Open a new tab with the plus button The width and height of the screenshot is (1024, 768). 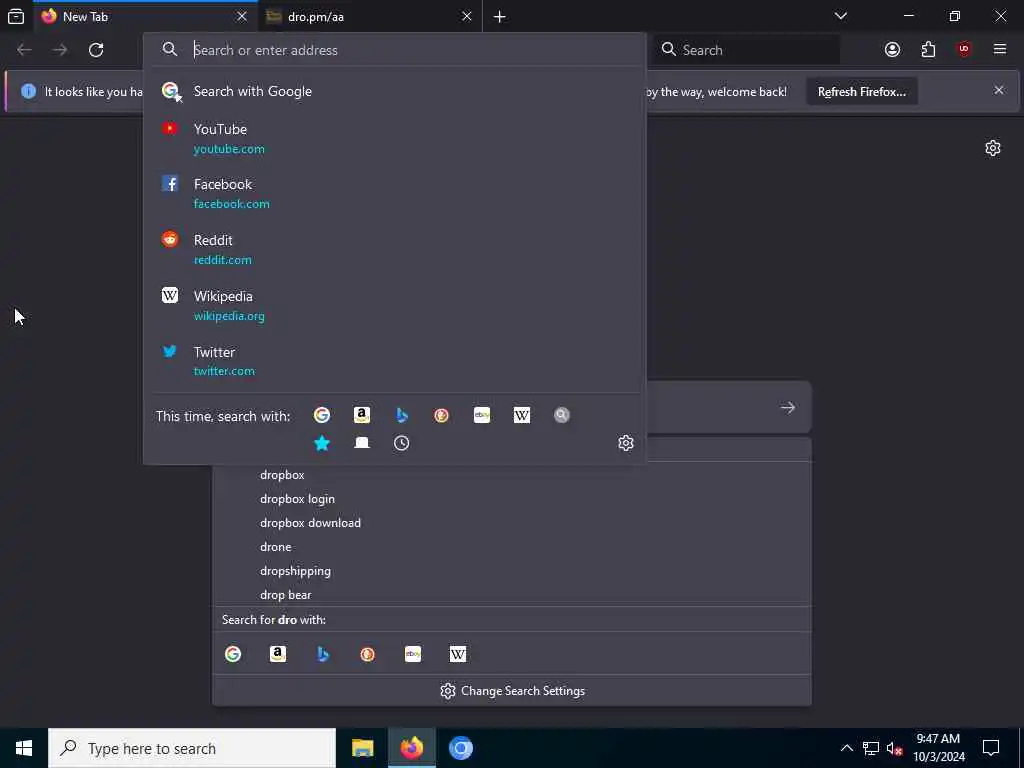tap(500, 17)
